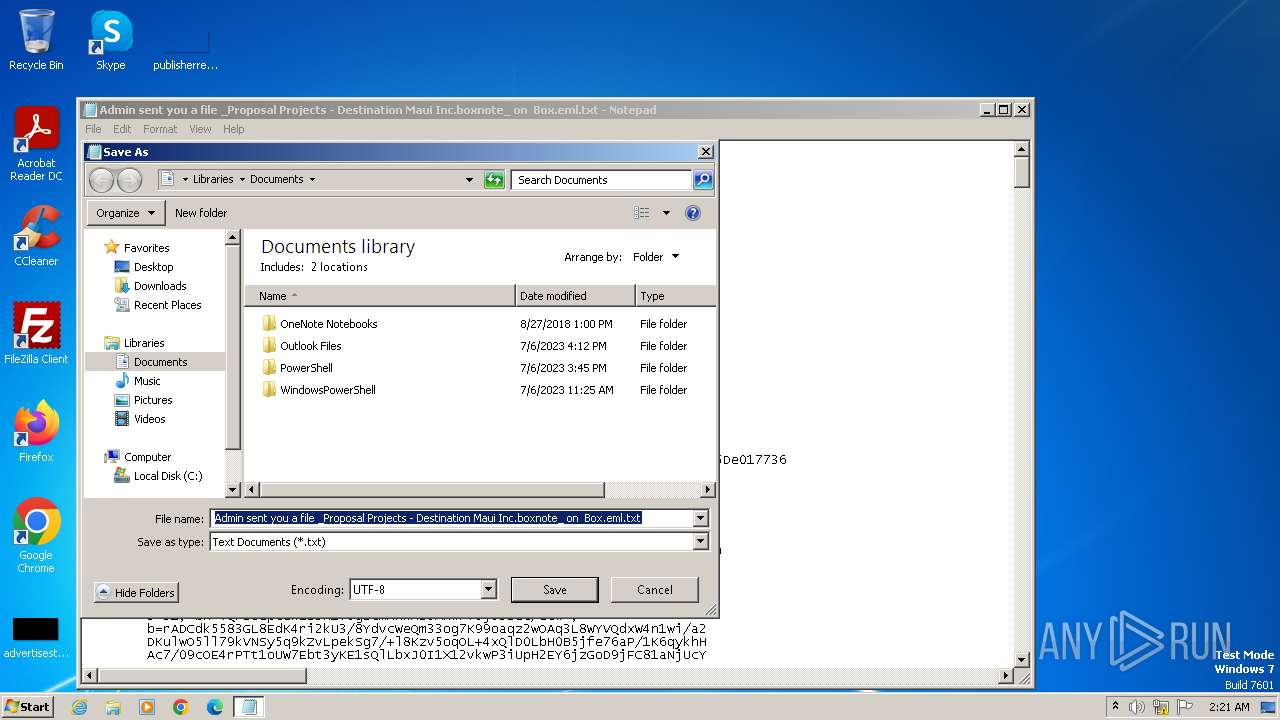Viewport: 1280px width, 720px height.
Task: Open the FileZilla Client shortcut
Action: tap(36, 334)
